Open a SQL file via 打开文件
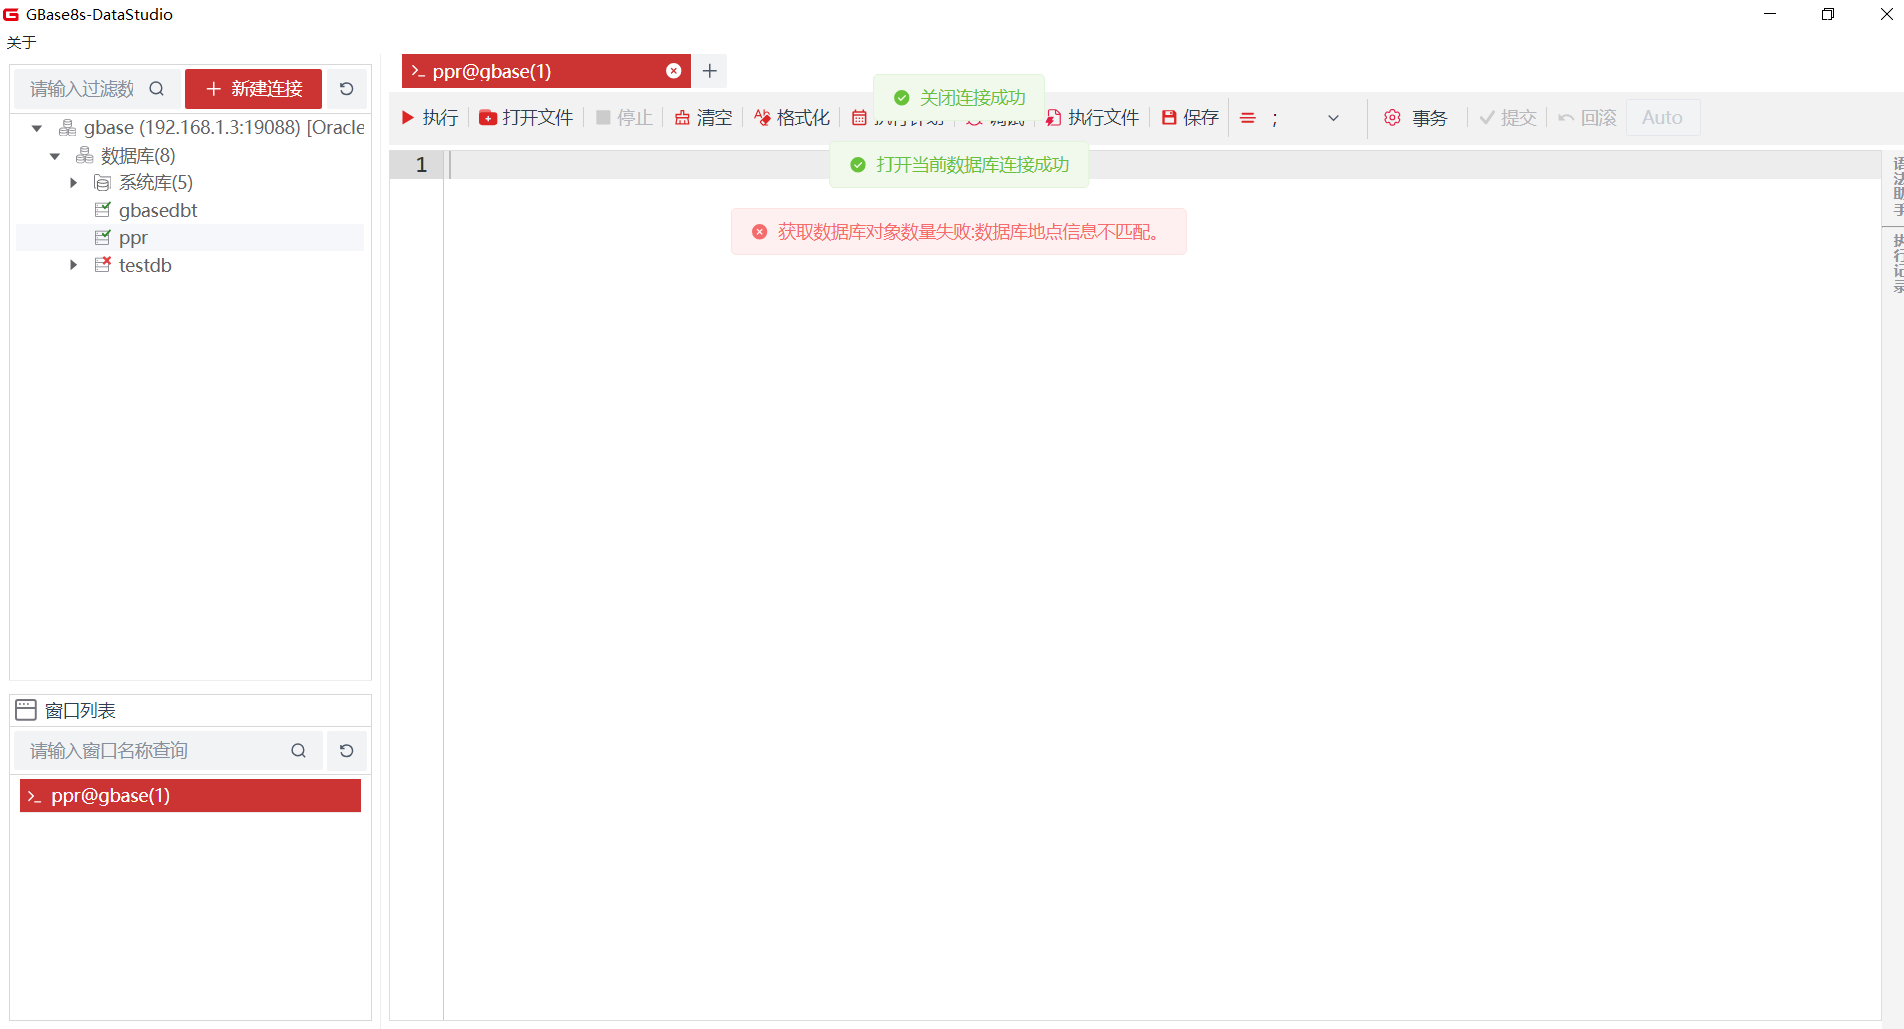Screen dimensions: 1904x1029 pyautogui.click(x=526, y=118)
